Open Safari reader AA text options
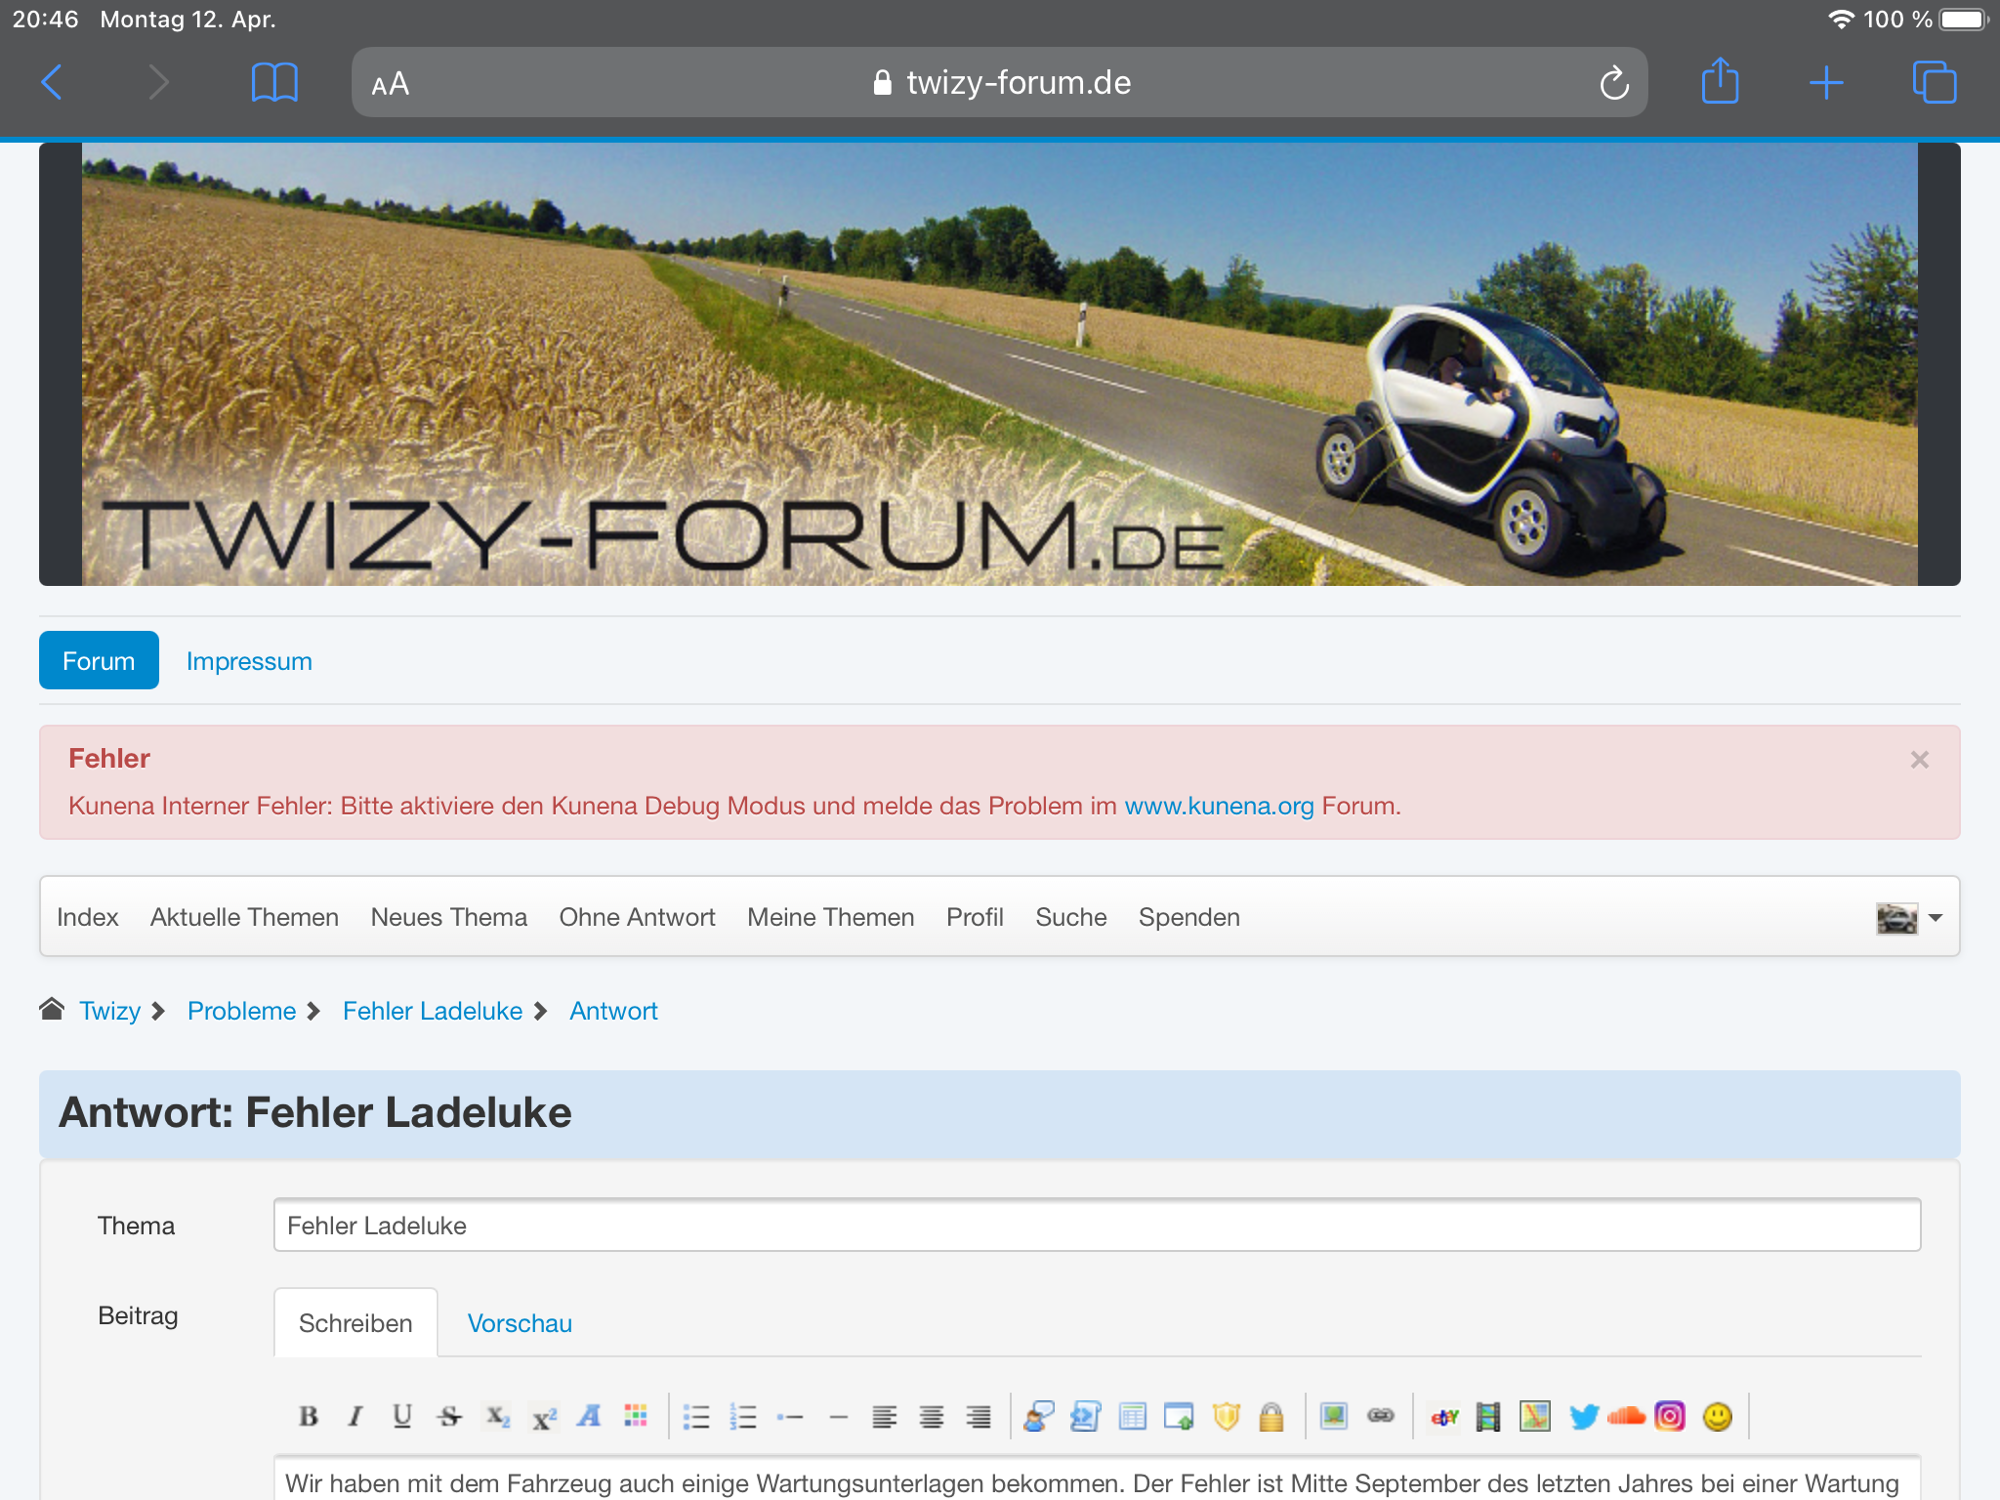Screen dimensions: 2000x1500 click(390, 84)
